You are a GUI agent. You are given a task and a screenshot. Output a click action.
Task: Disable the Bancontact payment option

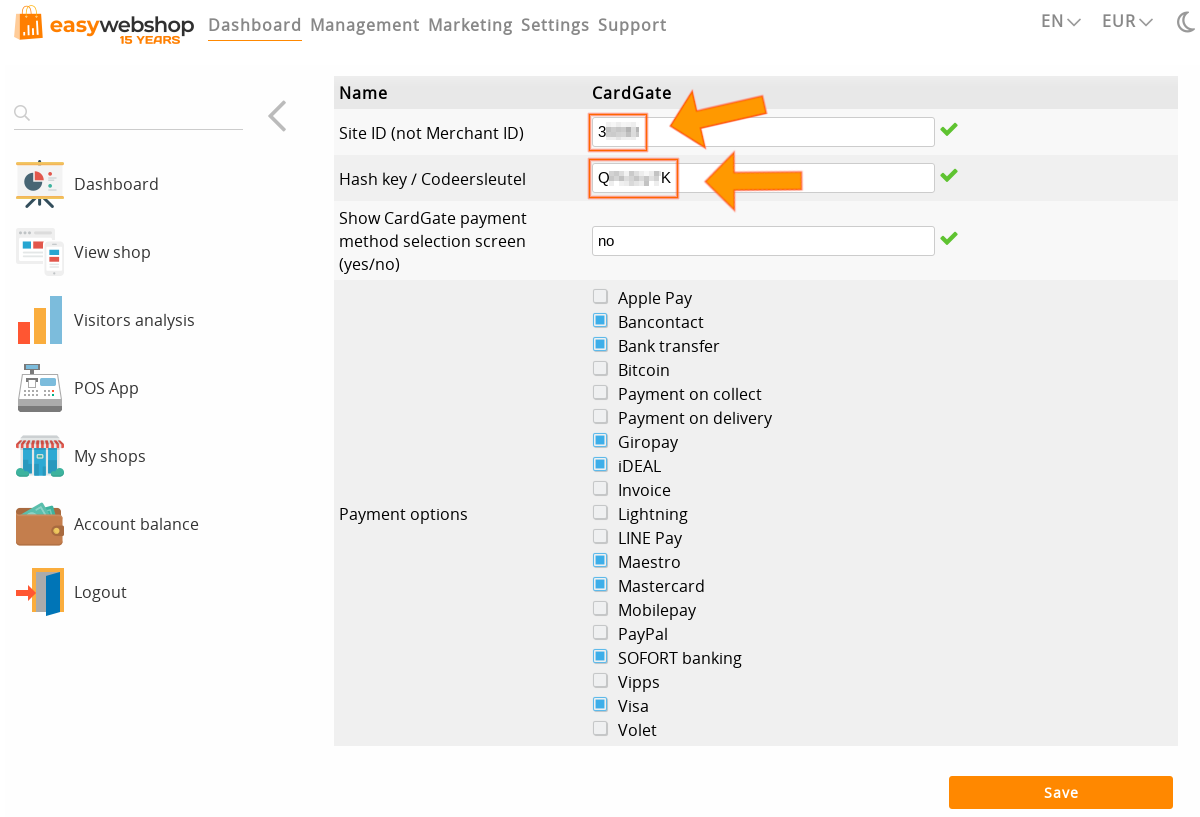pos(599,320)
